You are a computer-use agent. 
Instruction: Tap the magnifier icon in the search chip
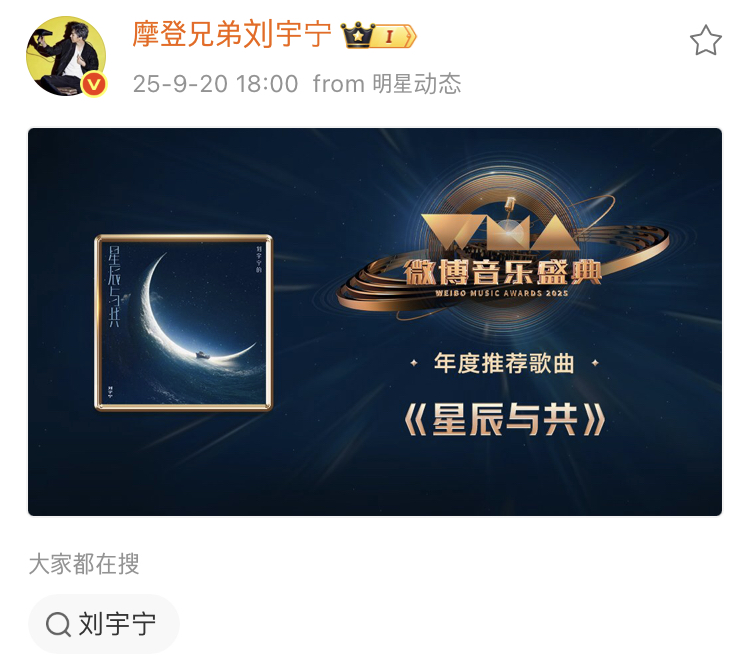click(58, 624)
